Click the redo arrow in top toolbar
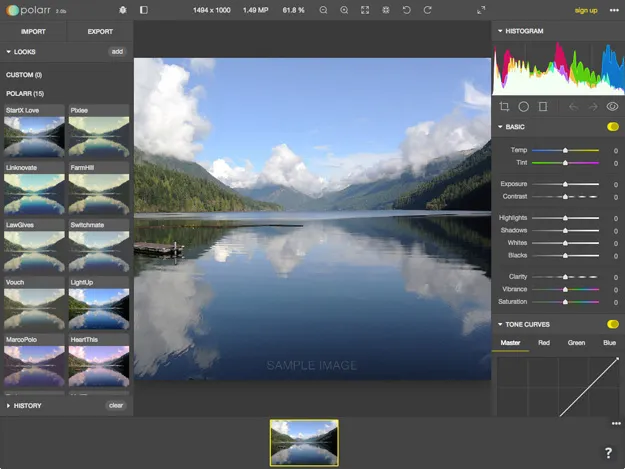 click(427, 10)
